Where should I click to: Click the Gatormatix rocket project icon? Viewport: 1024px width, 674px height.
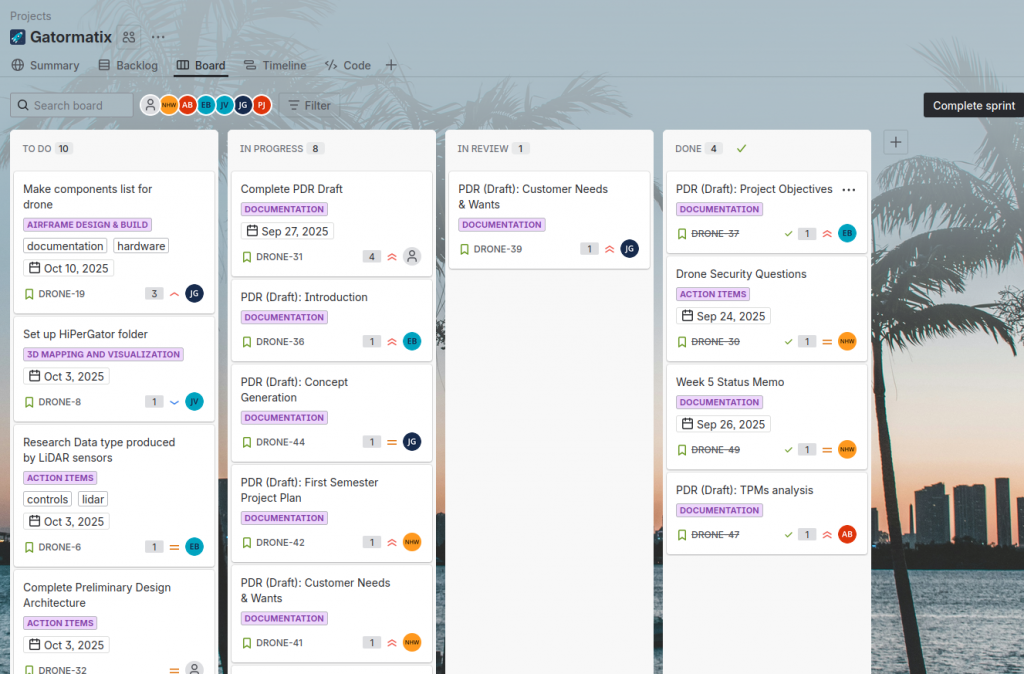(x=18, y=37)
